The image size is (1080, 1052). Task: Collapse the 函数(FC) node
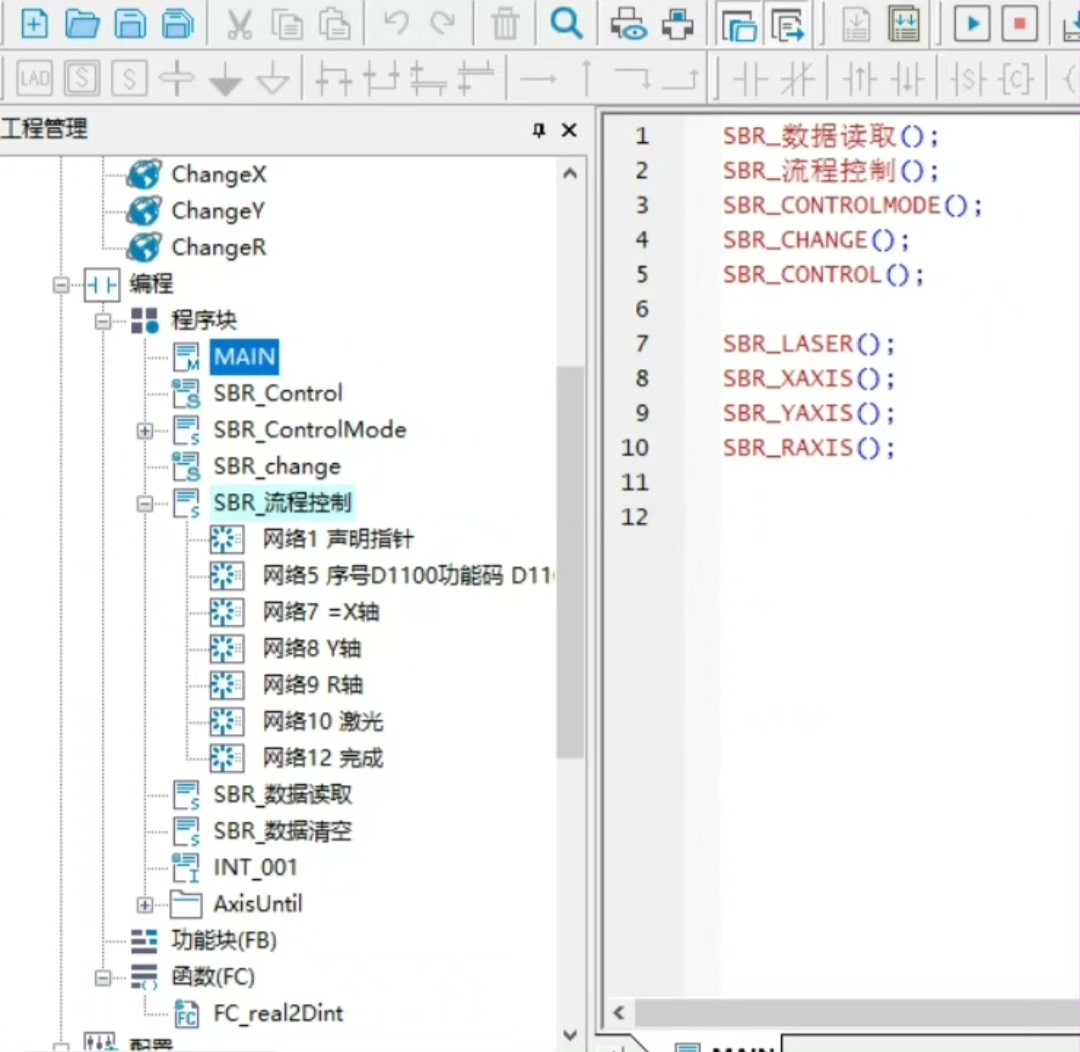pos(103,978)
